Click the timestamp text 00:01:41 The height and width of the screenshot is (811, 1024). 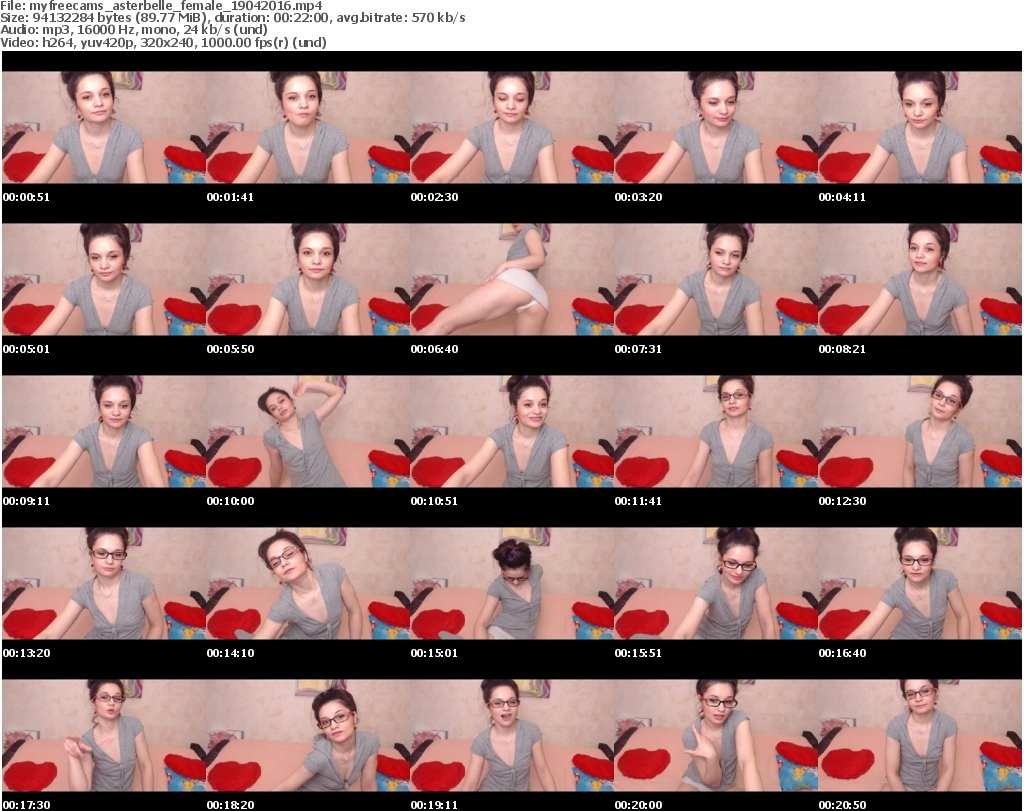[x=230, y=197]
